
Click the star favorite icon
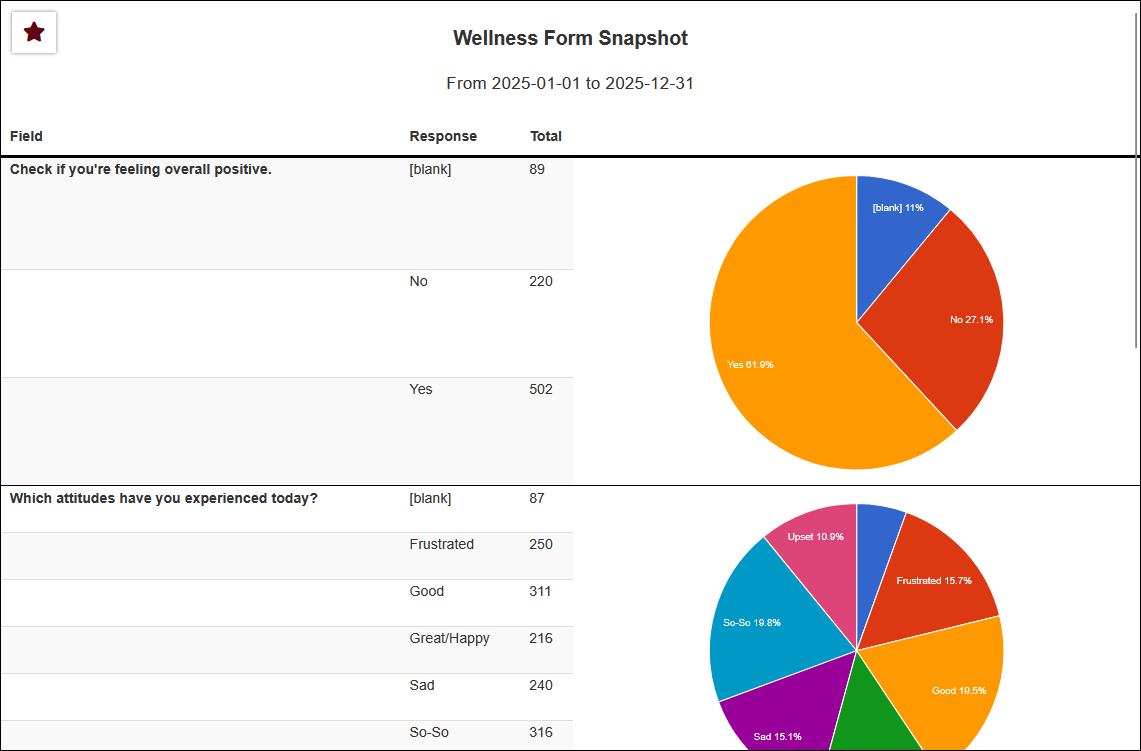point(34,33)
